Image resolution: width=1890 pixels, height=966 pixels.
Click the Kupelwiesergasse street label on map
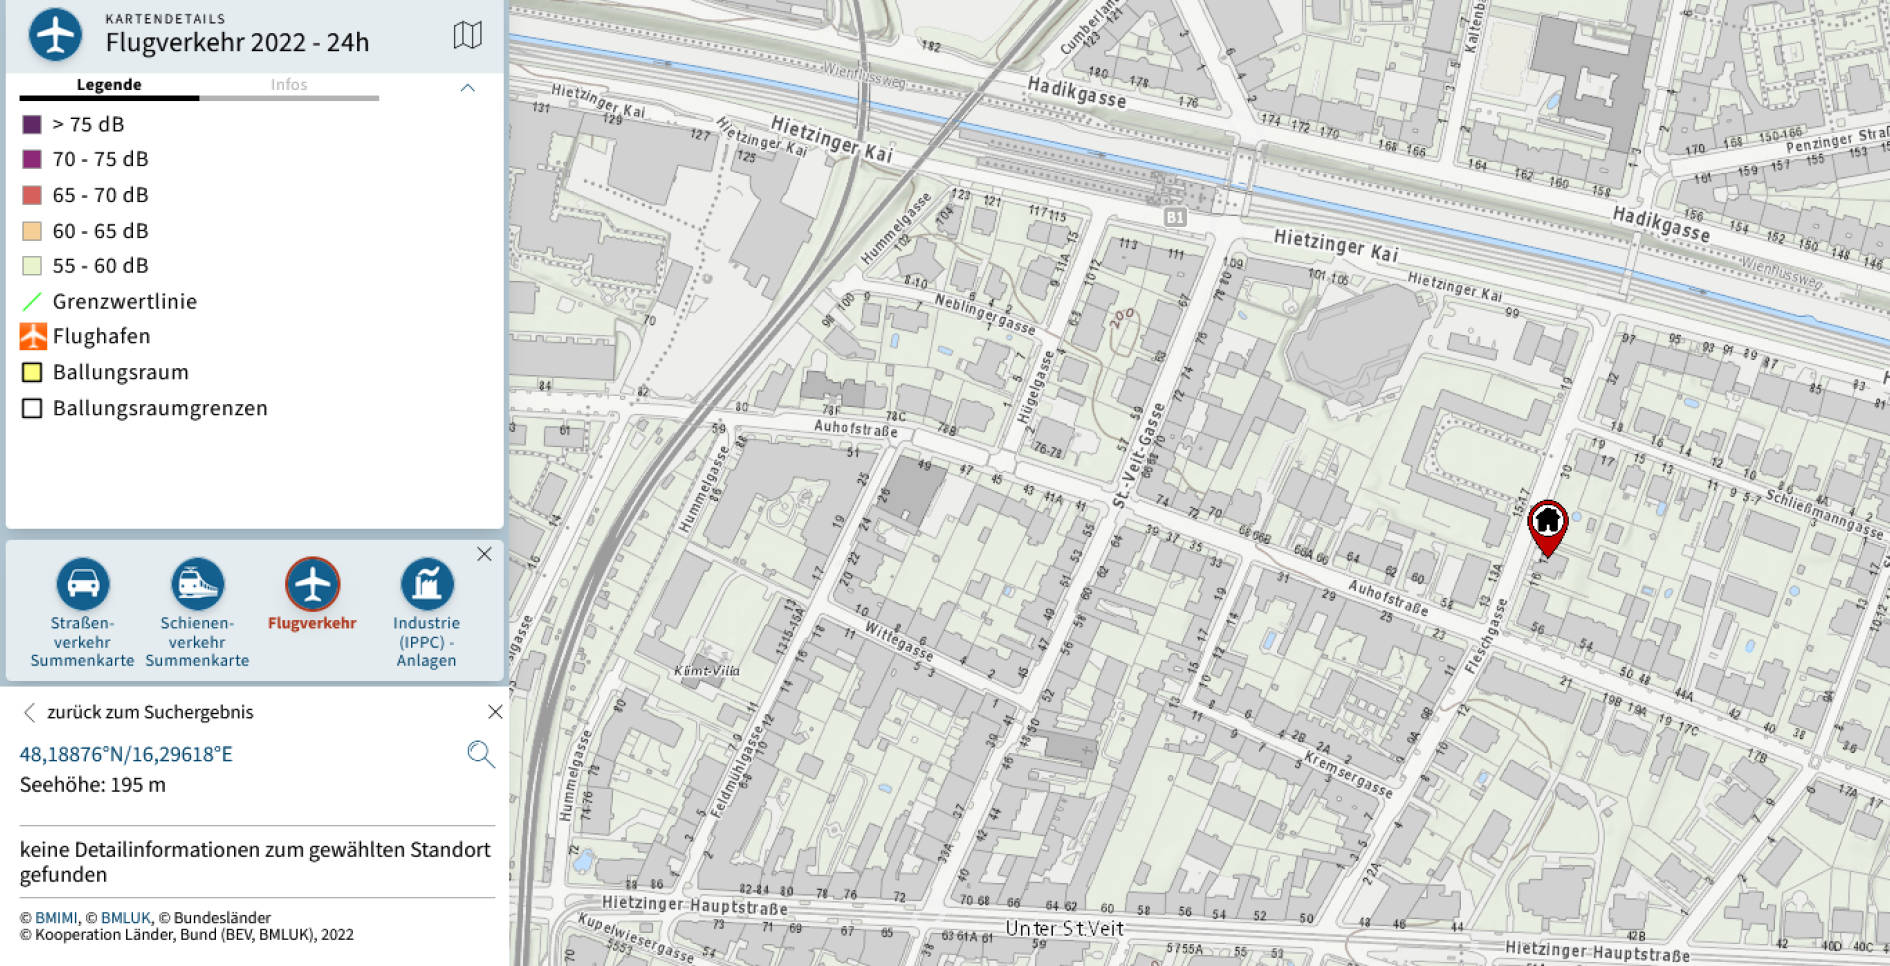(x=636, y=937)
